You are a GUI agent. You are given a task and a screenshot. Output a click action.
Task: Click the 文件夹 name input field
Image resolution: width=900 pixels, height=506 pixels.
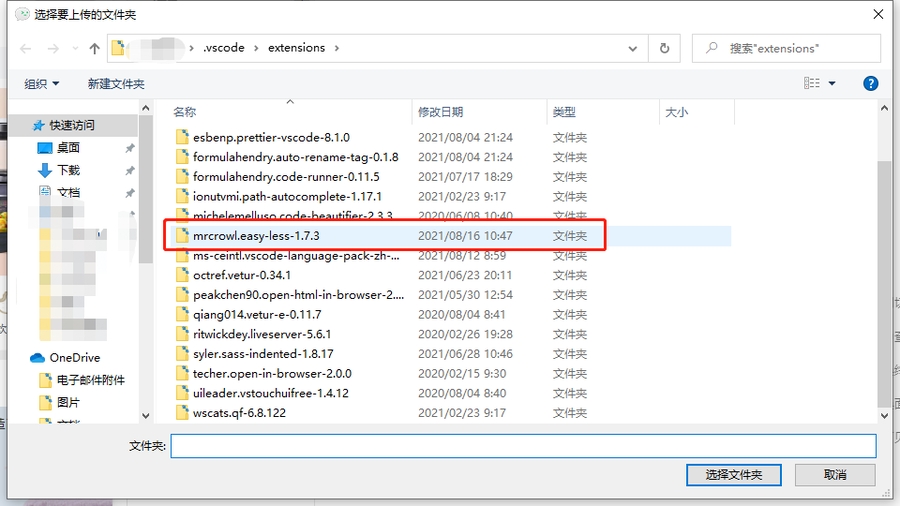point(522,446)
